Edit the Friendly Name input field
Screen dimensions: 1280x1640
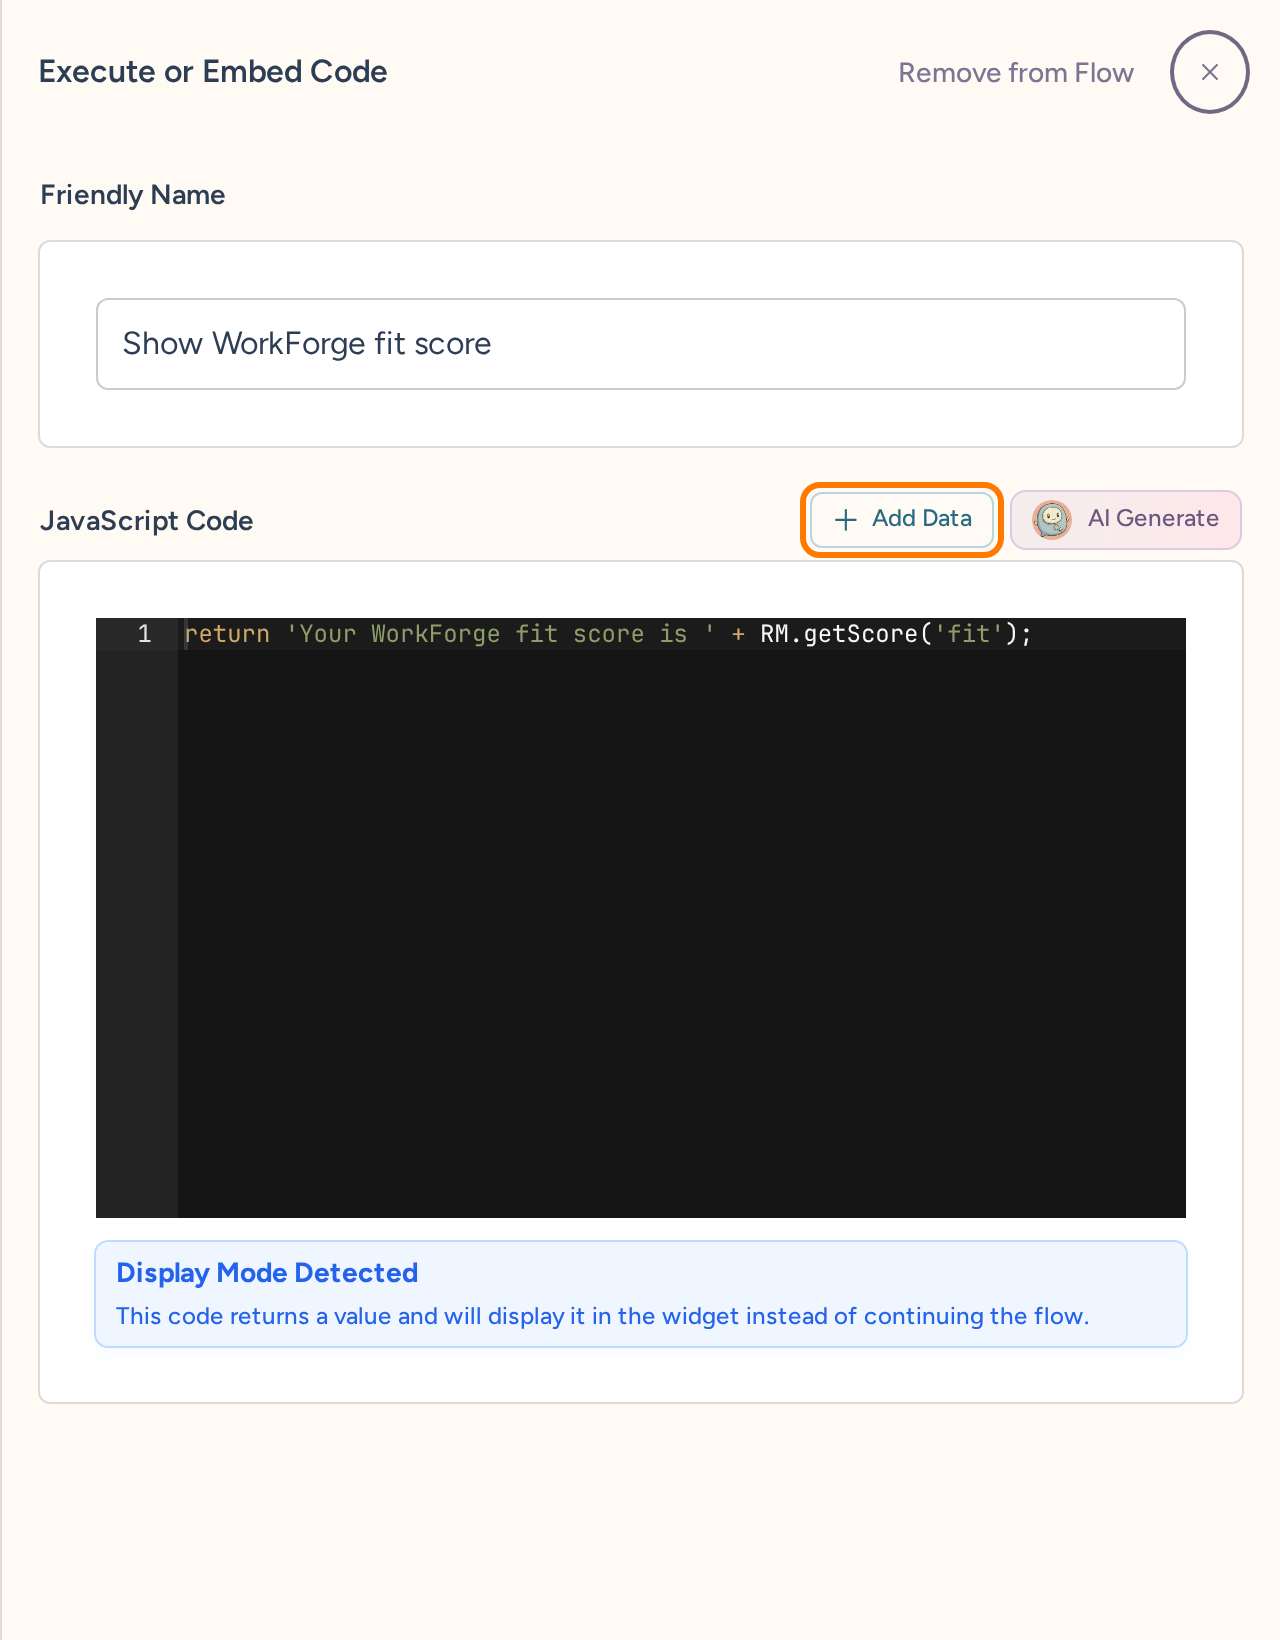click(x=641, y=344)
